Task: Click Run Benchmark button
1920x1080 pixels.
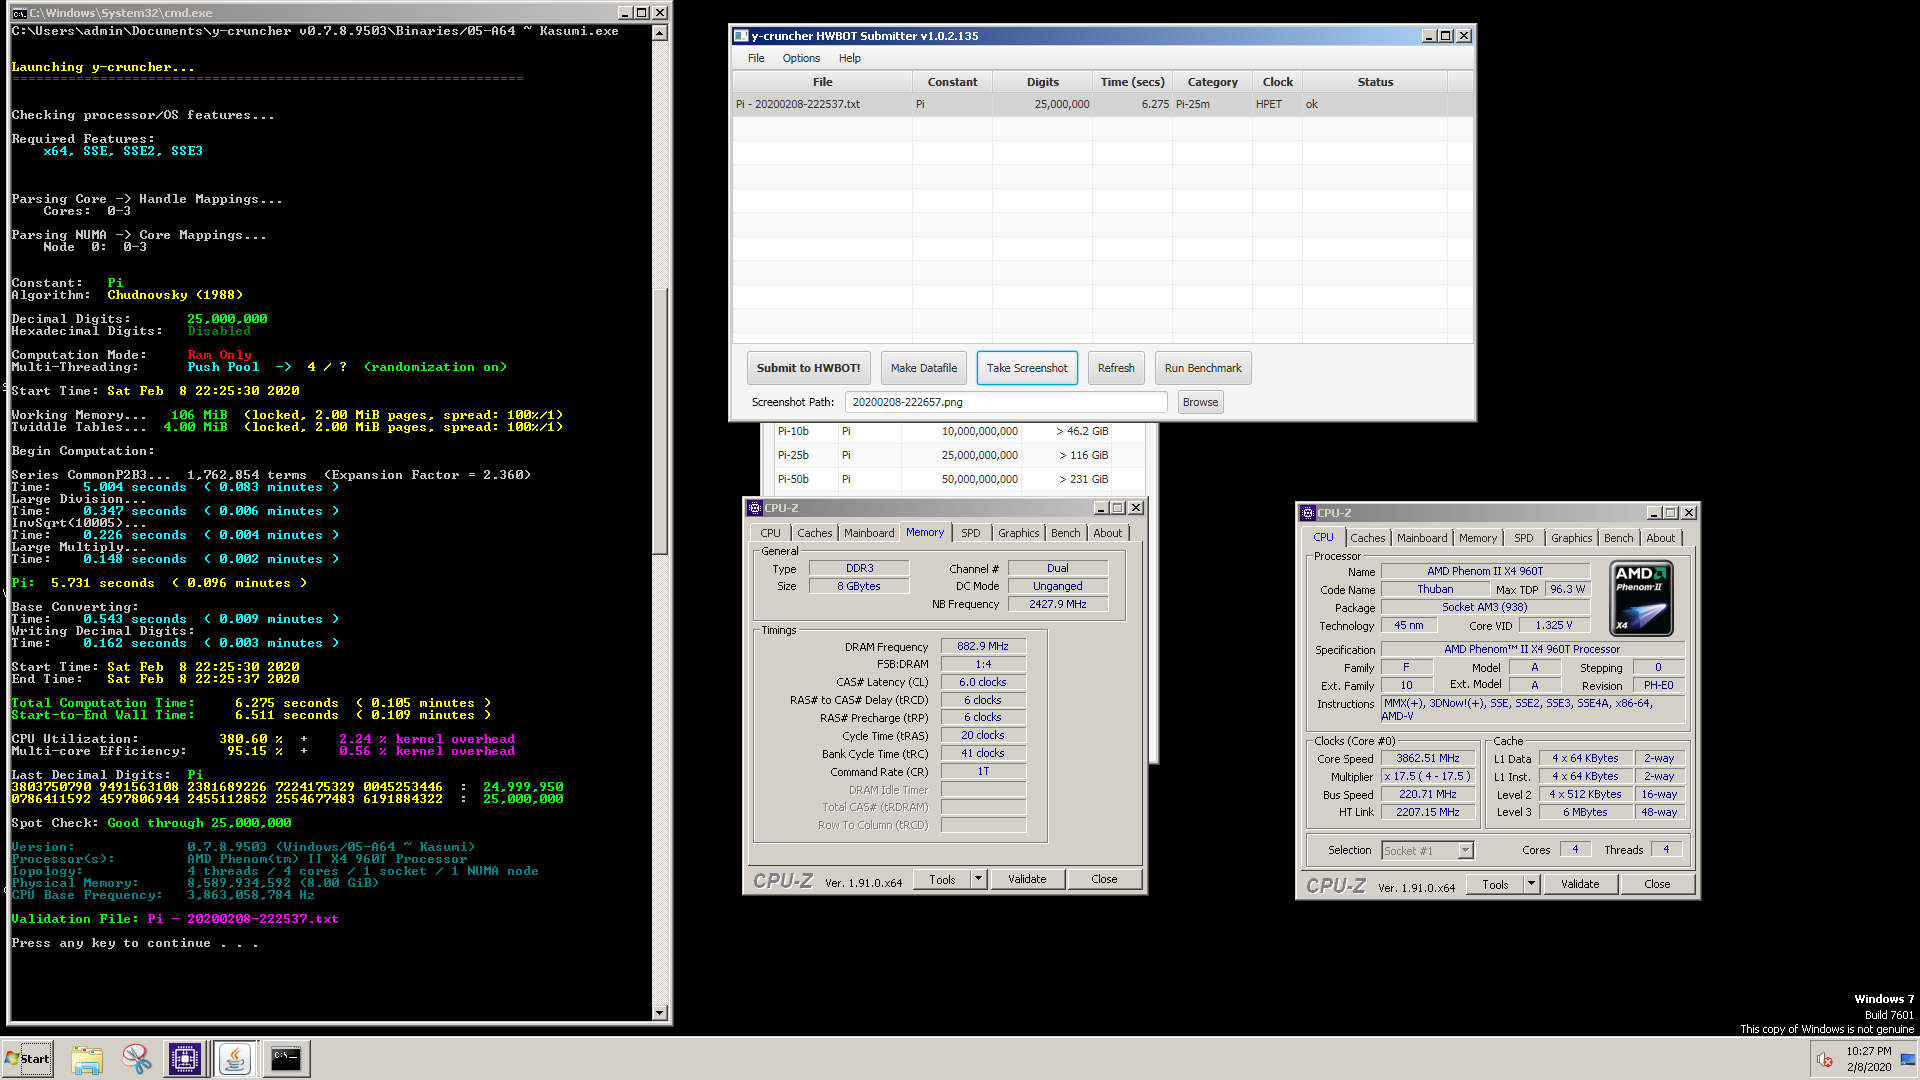Action: pos(1203,368)
